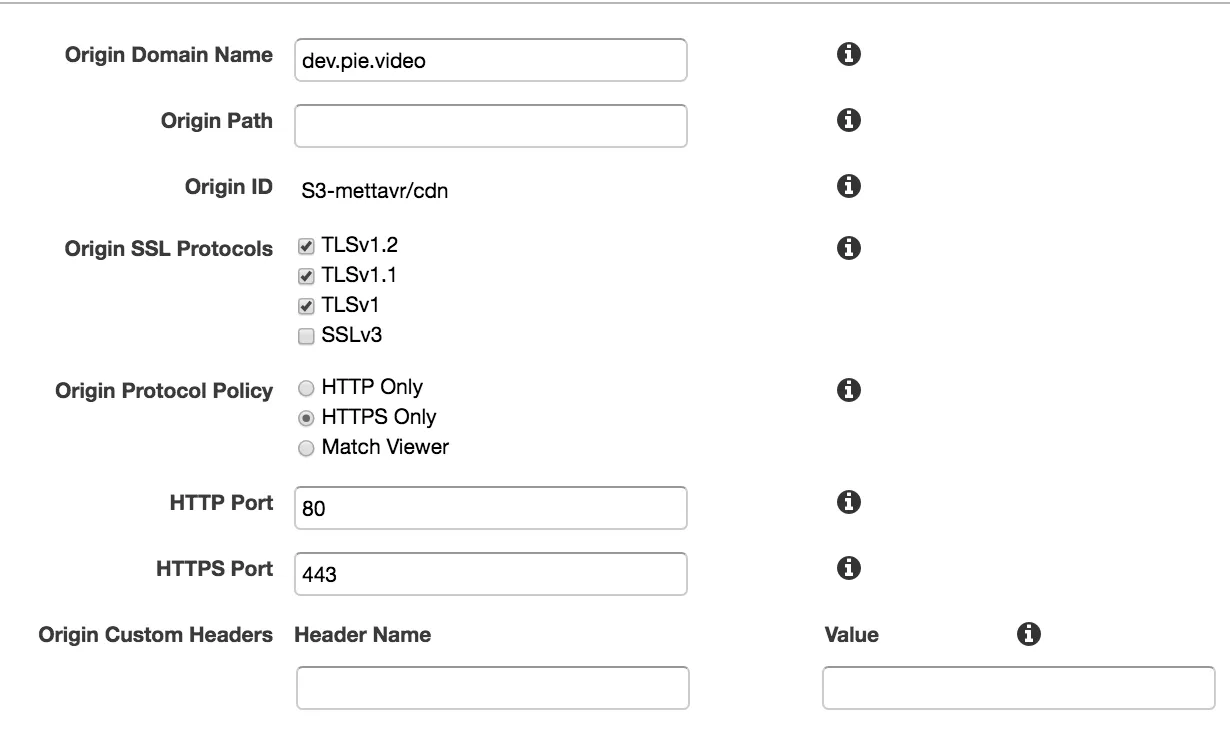Uncheck the TLSv1.2 checkbox
The height and width of the screenshot is (734, 1230).
[306, 246]
